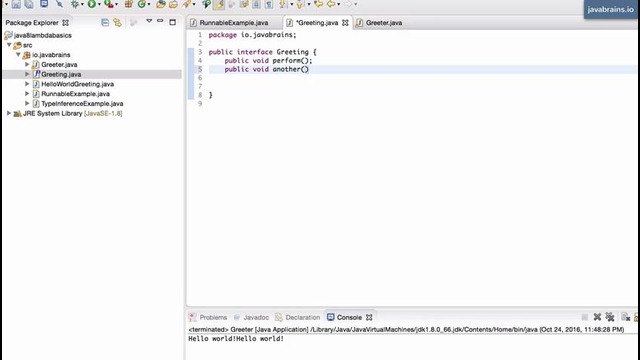Click the Open Task folder icon
The height and width of the screenshot is (360, 640).
pyautogui.click(x=173, y=4)
